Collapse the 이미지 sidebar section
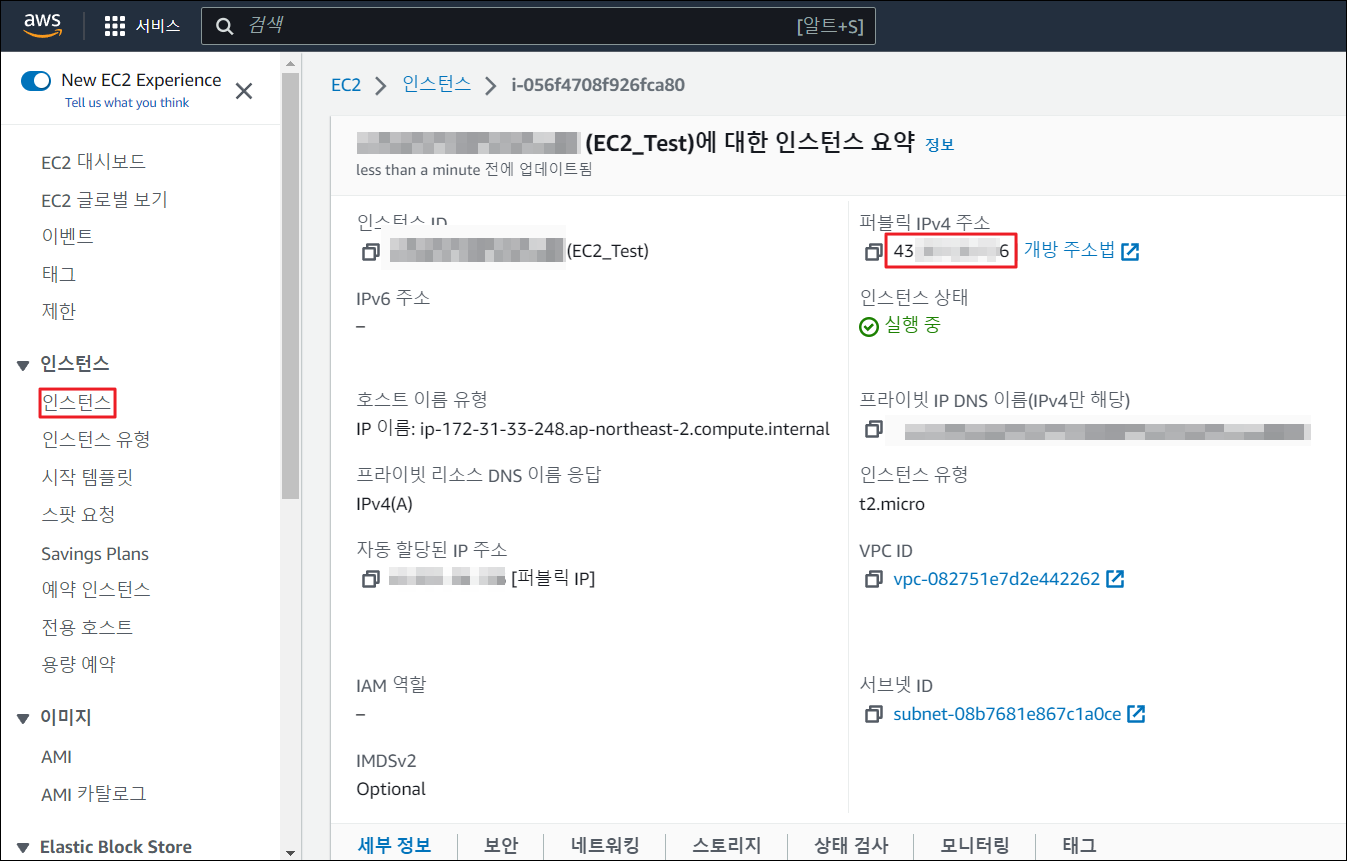The image size is (1347, 861). (x=23, y=719)
